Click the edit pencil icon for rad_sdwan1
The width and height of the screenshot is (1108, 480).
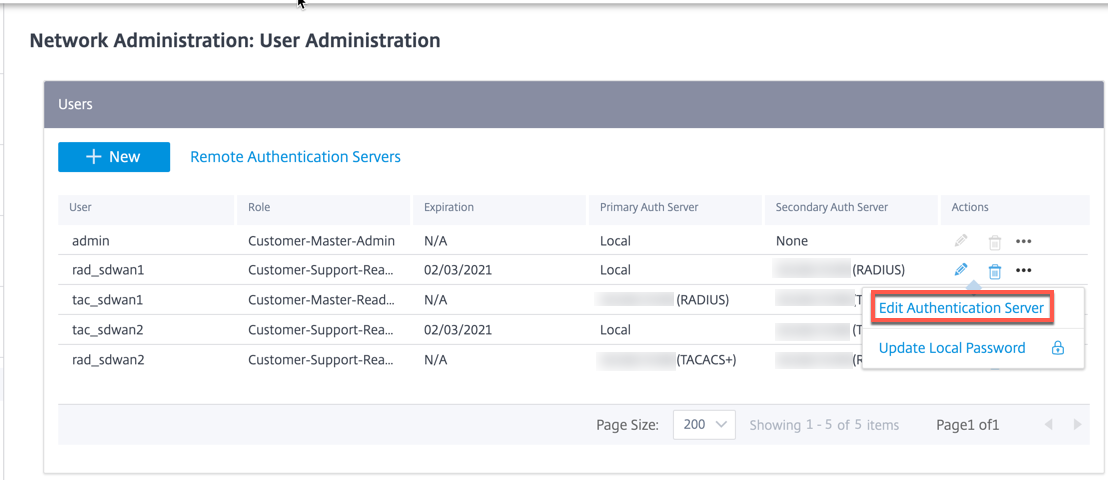click(x=960, y=269)
